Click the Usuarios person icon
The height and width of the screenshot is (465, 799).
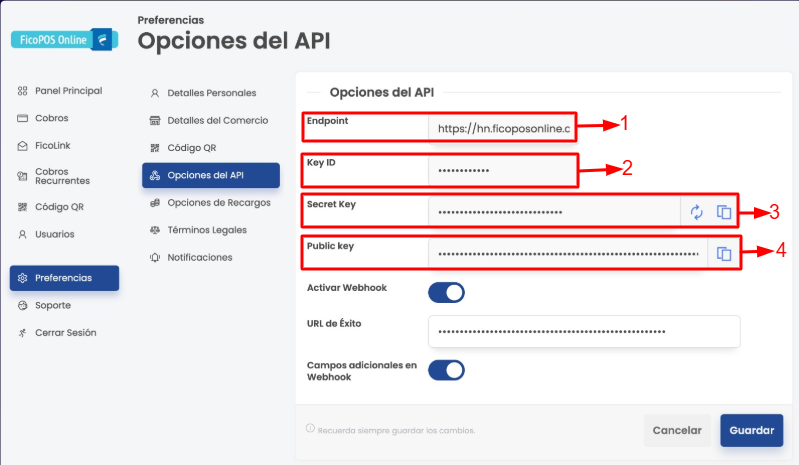pyautogui.click(x=22, y=234)
